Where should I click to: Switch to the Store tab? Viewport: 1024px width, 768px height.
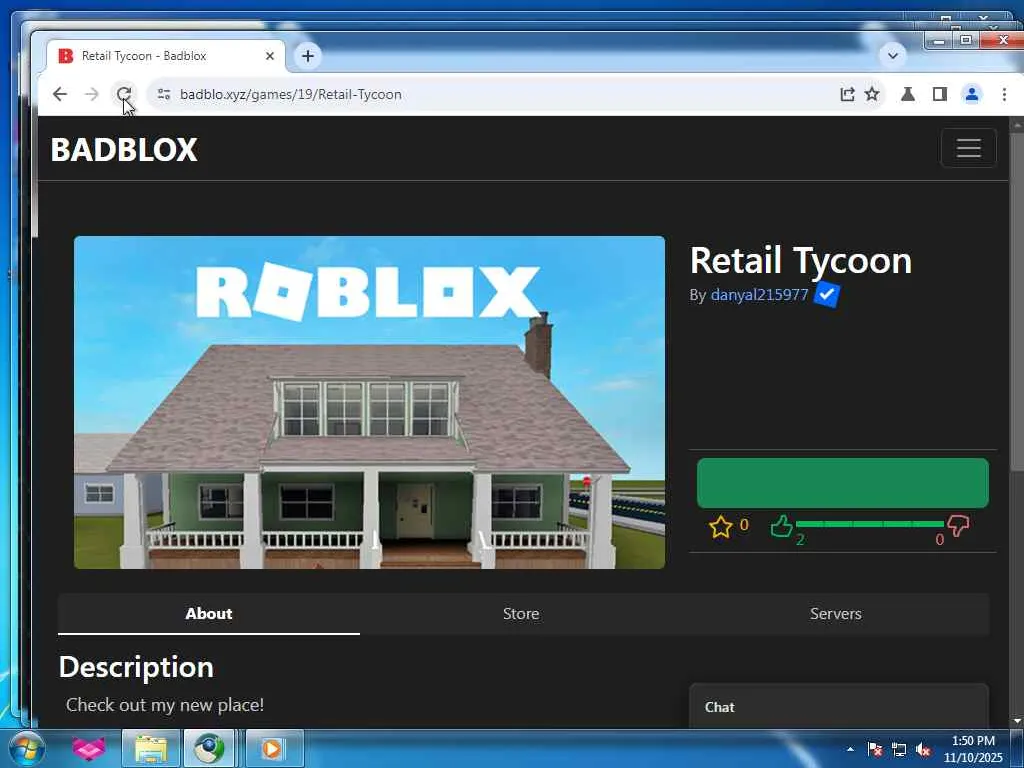(520, 614)
